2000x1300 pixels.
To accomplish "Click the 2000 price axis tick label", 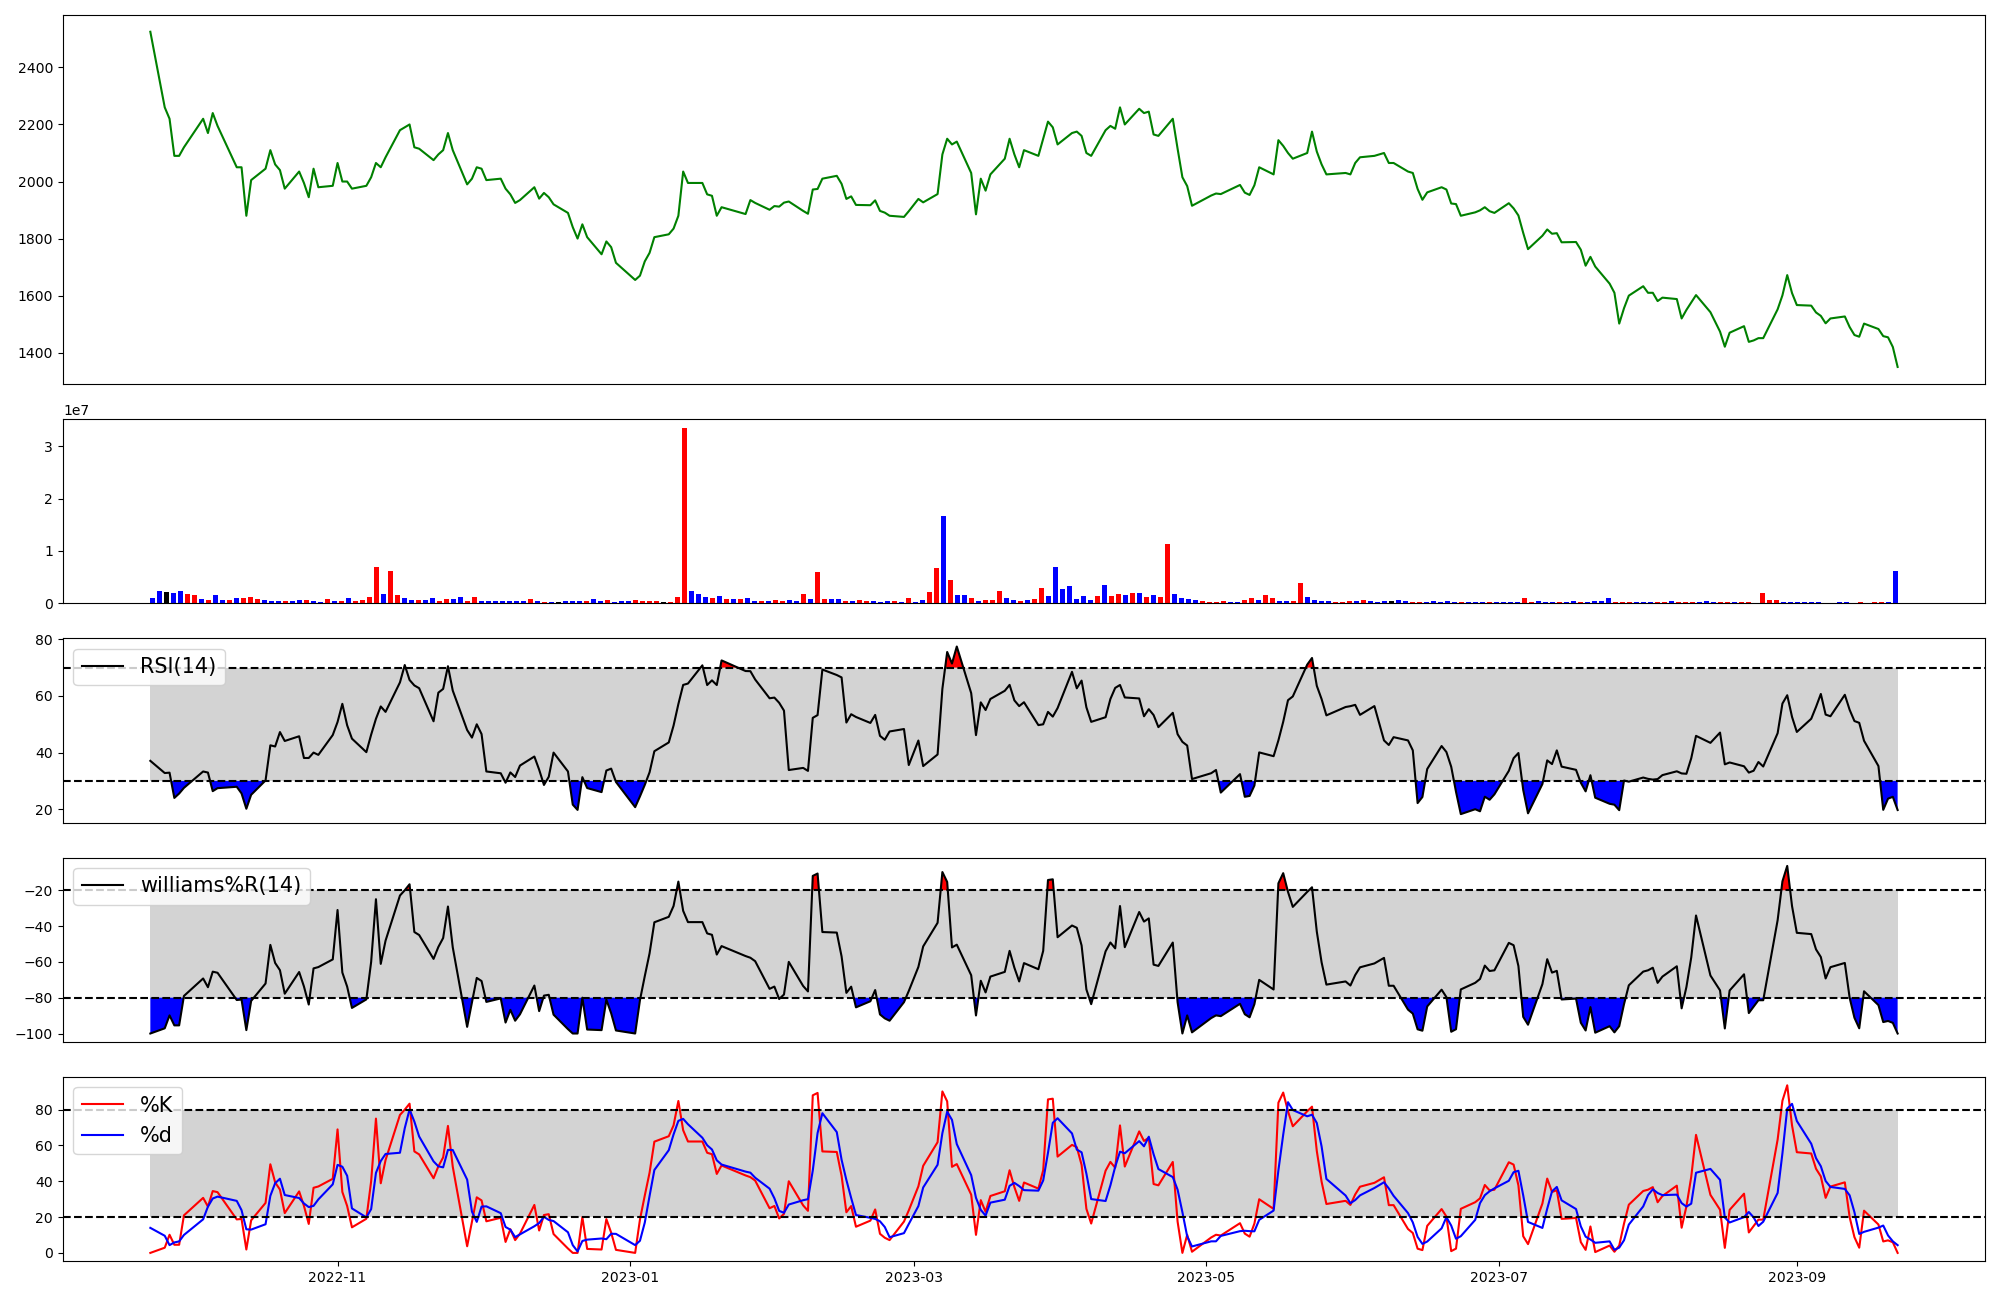I will tap(35, 182).
